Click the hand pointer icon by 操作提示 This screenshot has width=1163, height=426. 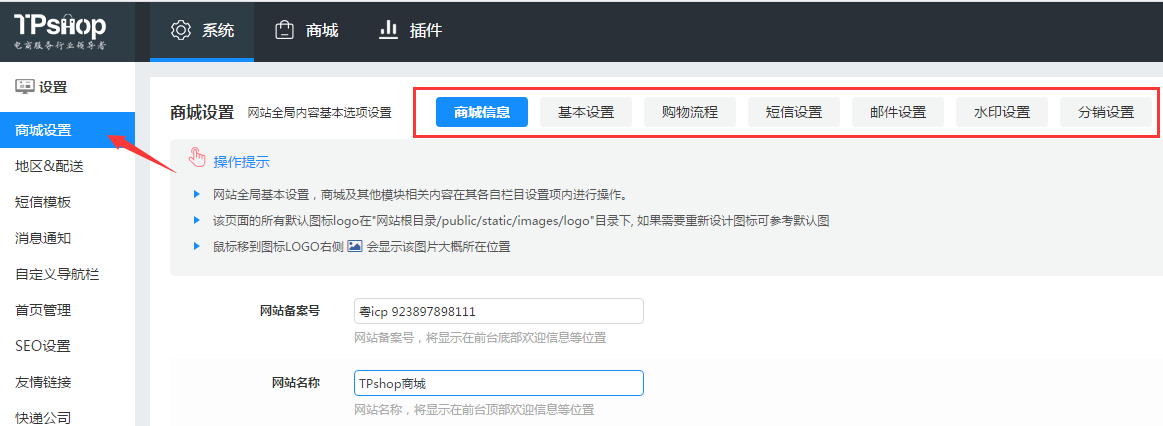[197, 161]
